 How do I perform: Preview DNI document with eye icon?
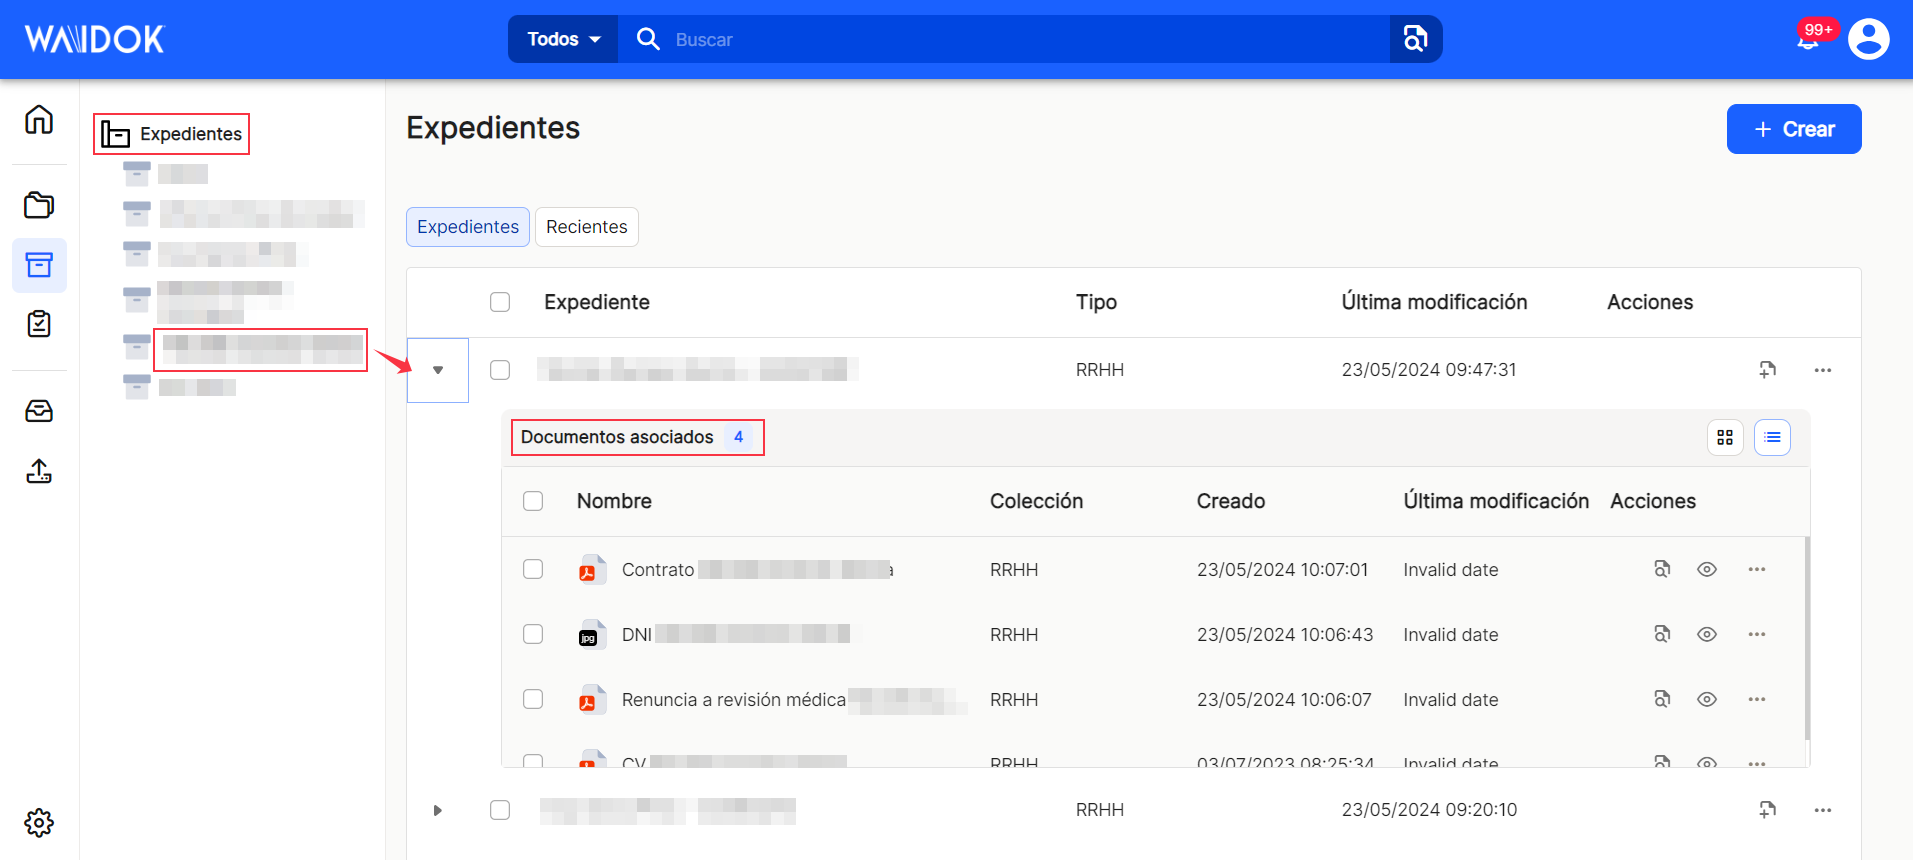point(1707,634)
